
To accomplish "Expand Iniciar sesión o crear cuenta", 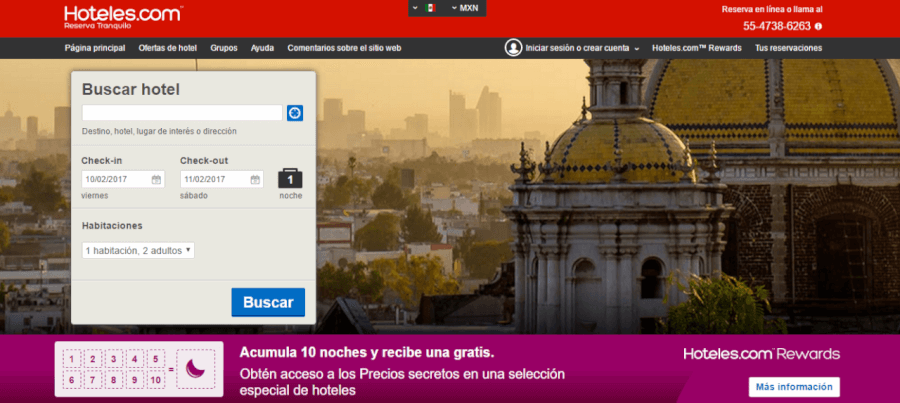I will (582, 48).
